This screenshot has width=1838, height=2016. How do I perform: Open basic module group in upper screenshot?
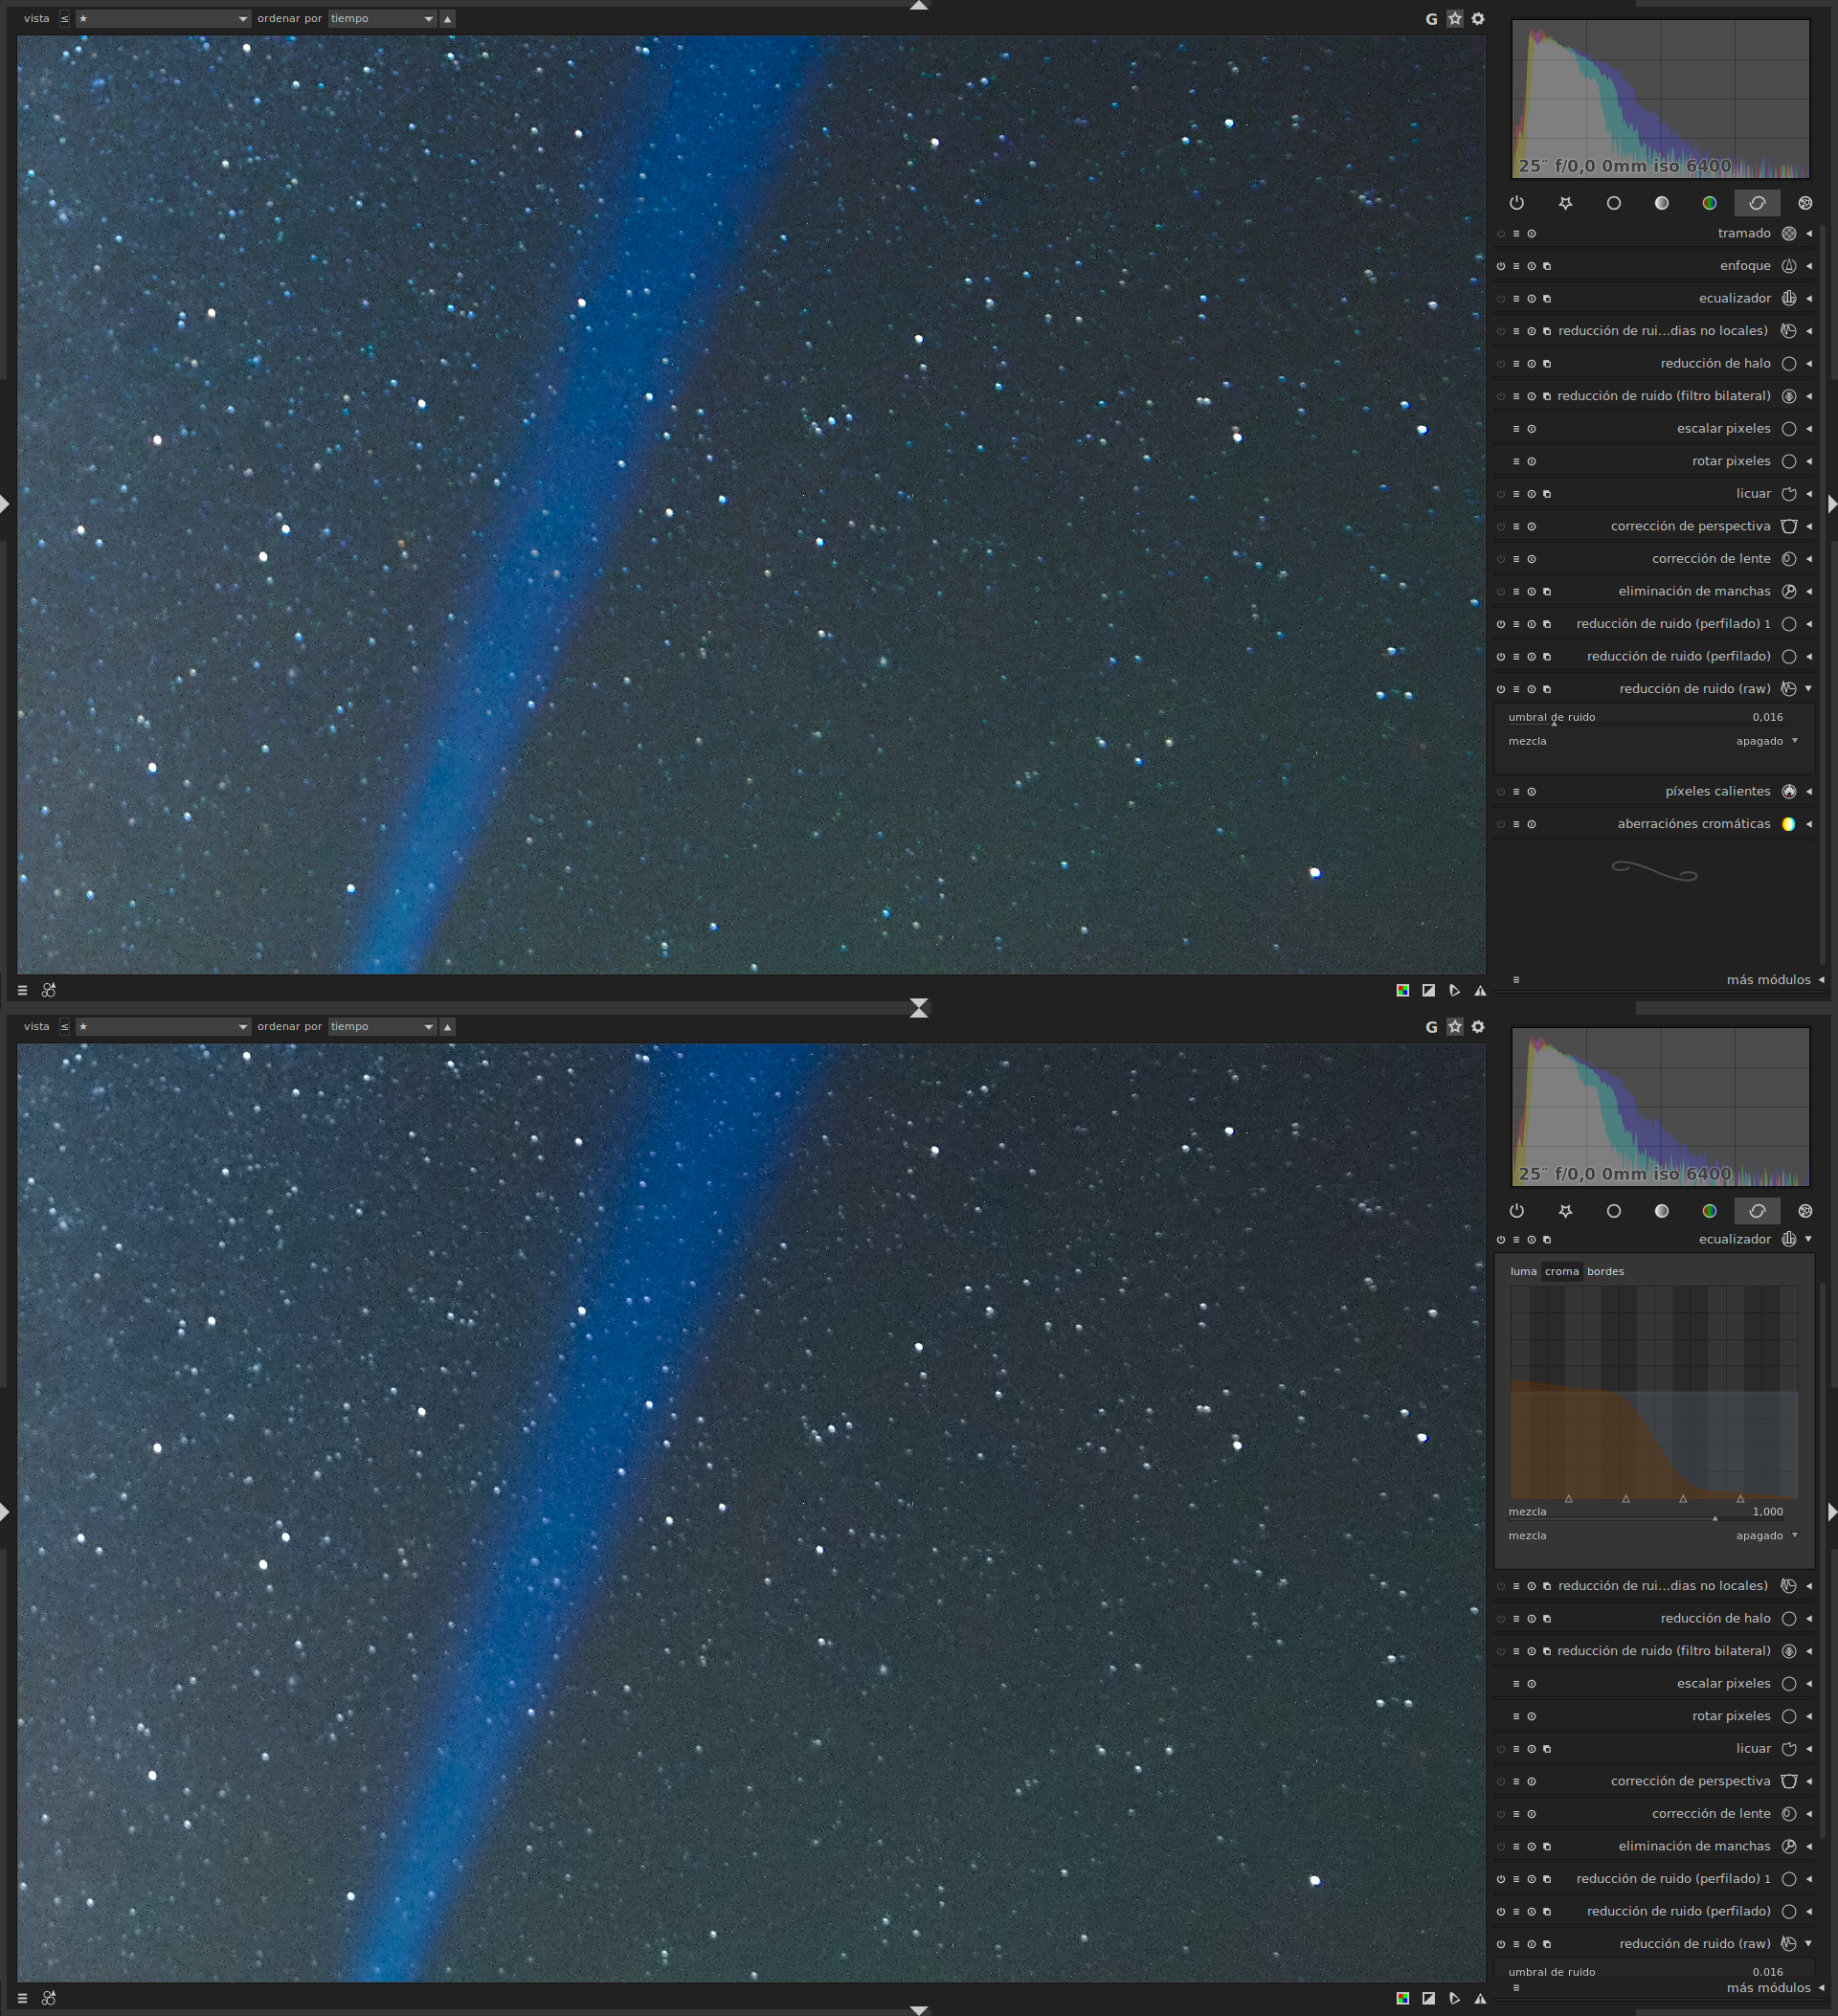pos(1613,203)
